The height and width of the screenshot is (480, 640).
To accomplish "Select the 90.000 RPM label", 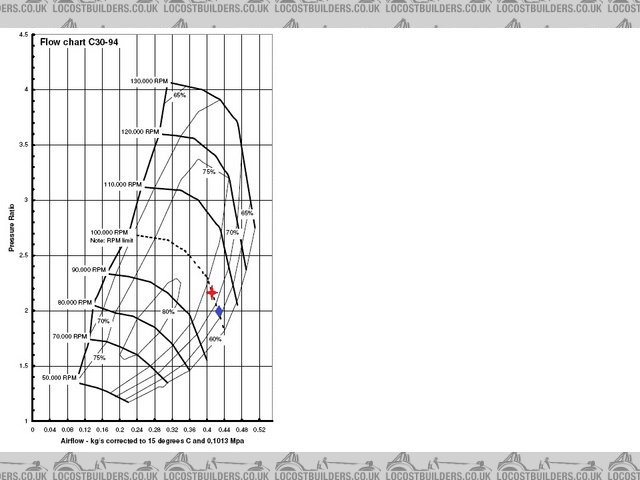I will (90, 270).
